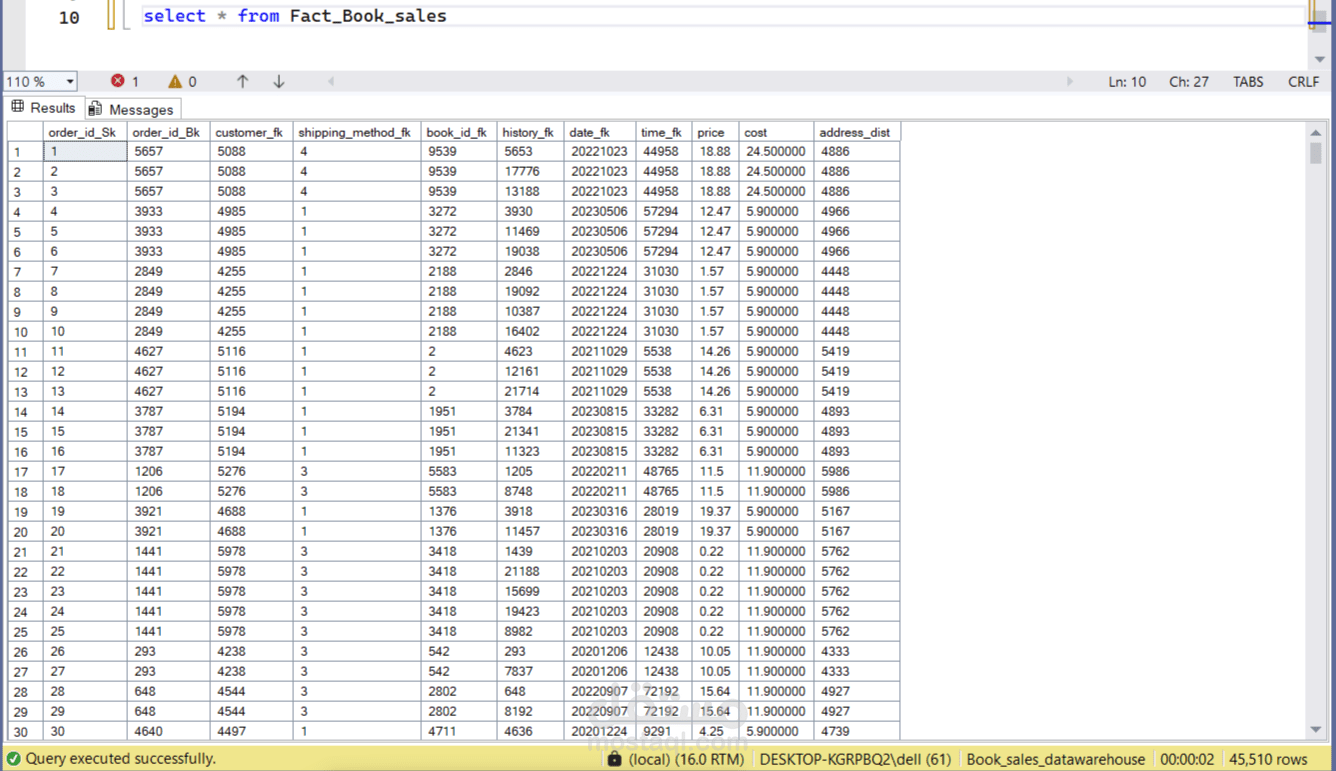Viewport: 1336px width, 771px height.
Task: Select the address_dist column header
Action: tap(856, 132)
